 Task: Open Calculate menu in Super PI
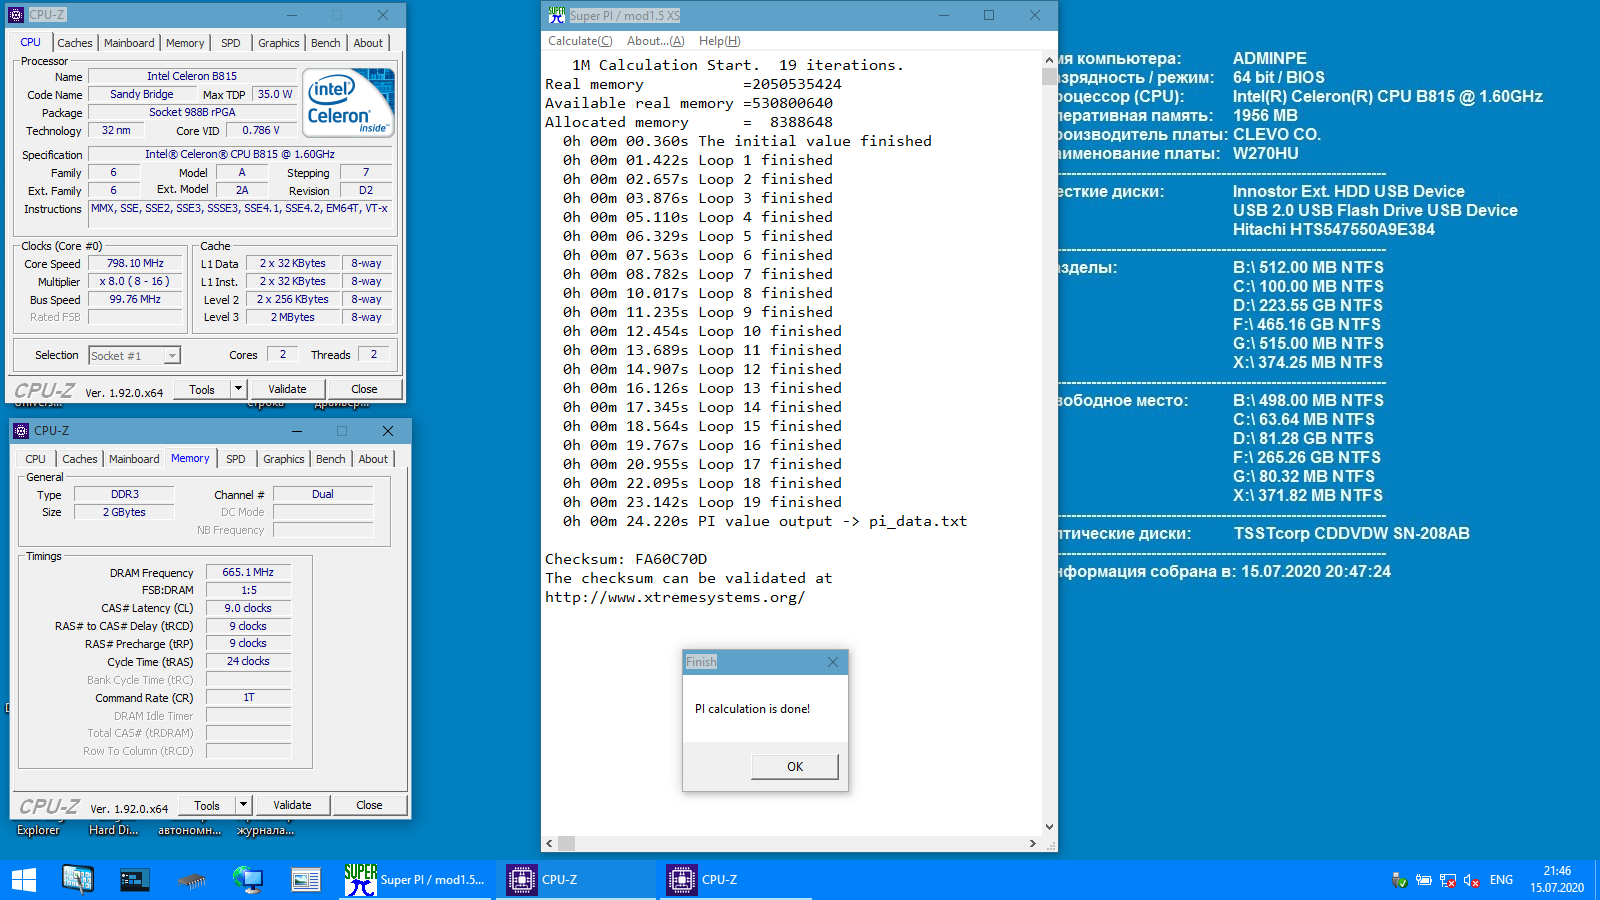pyautogui.click(x=580, y=41)
